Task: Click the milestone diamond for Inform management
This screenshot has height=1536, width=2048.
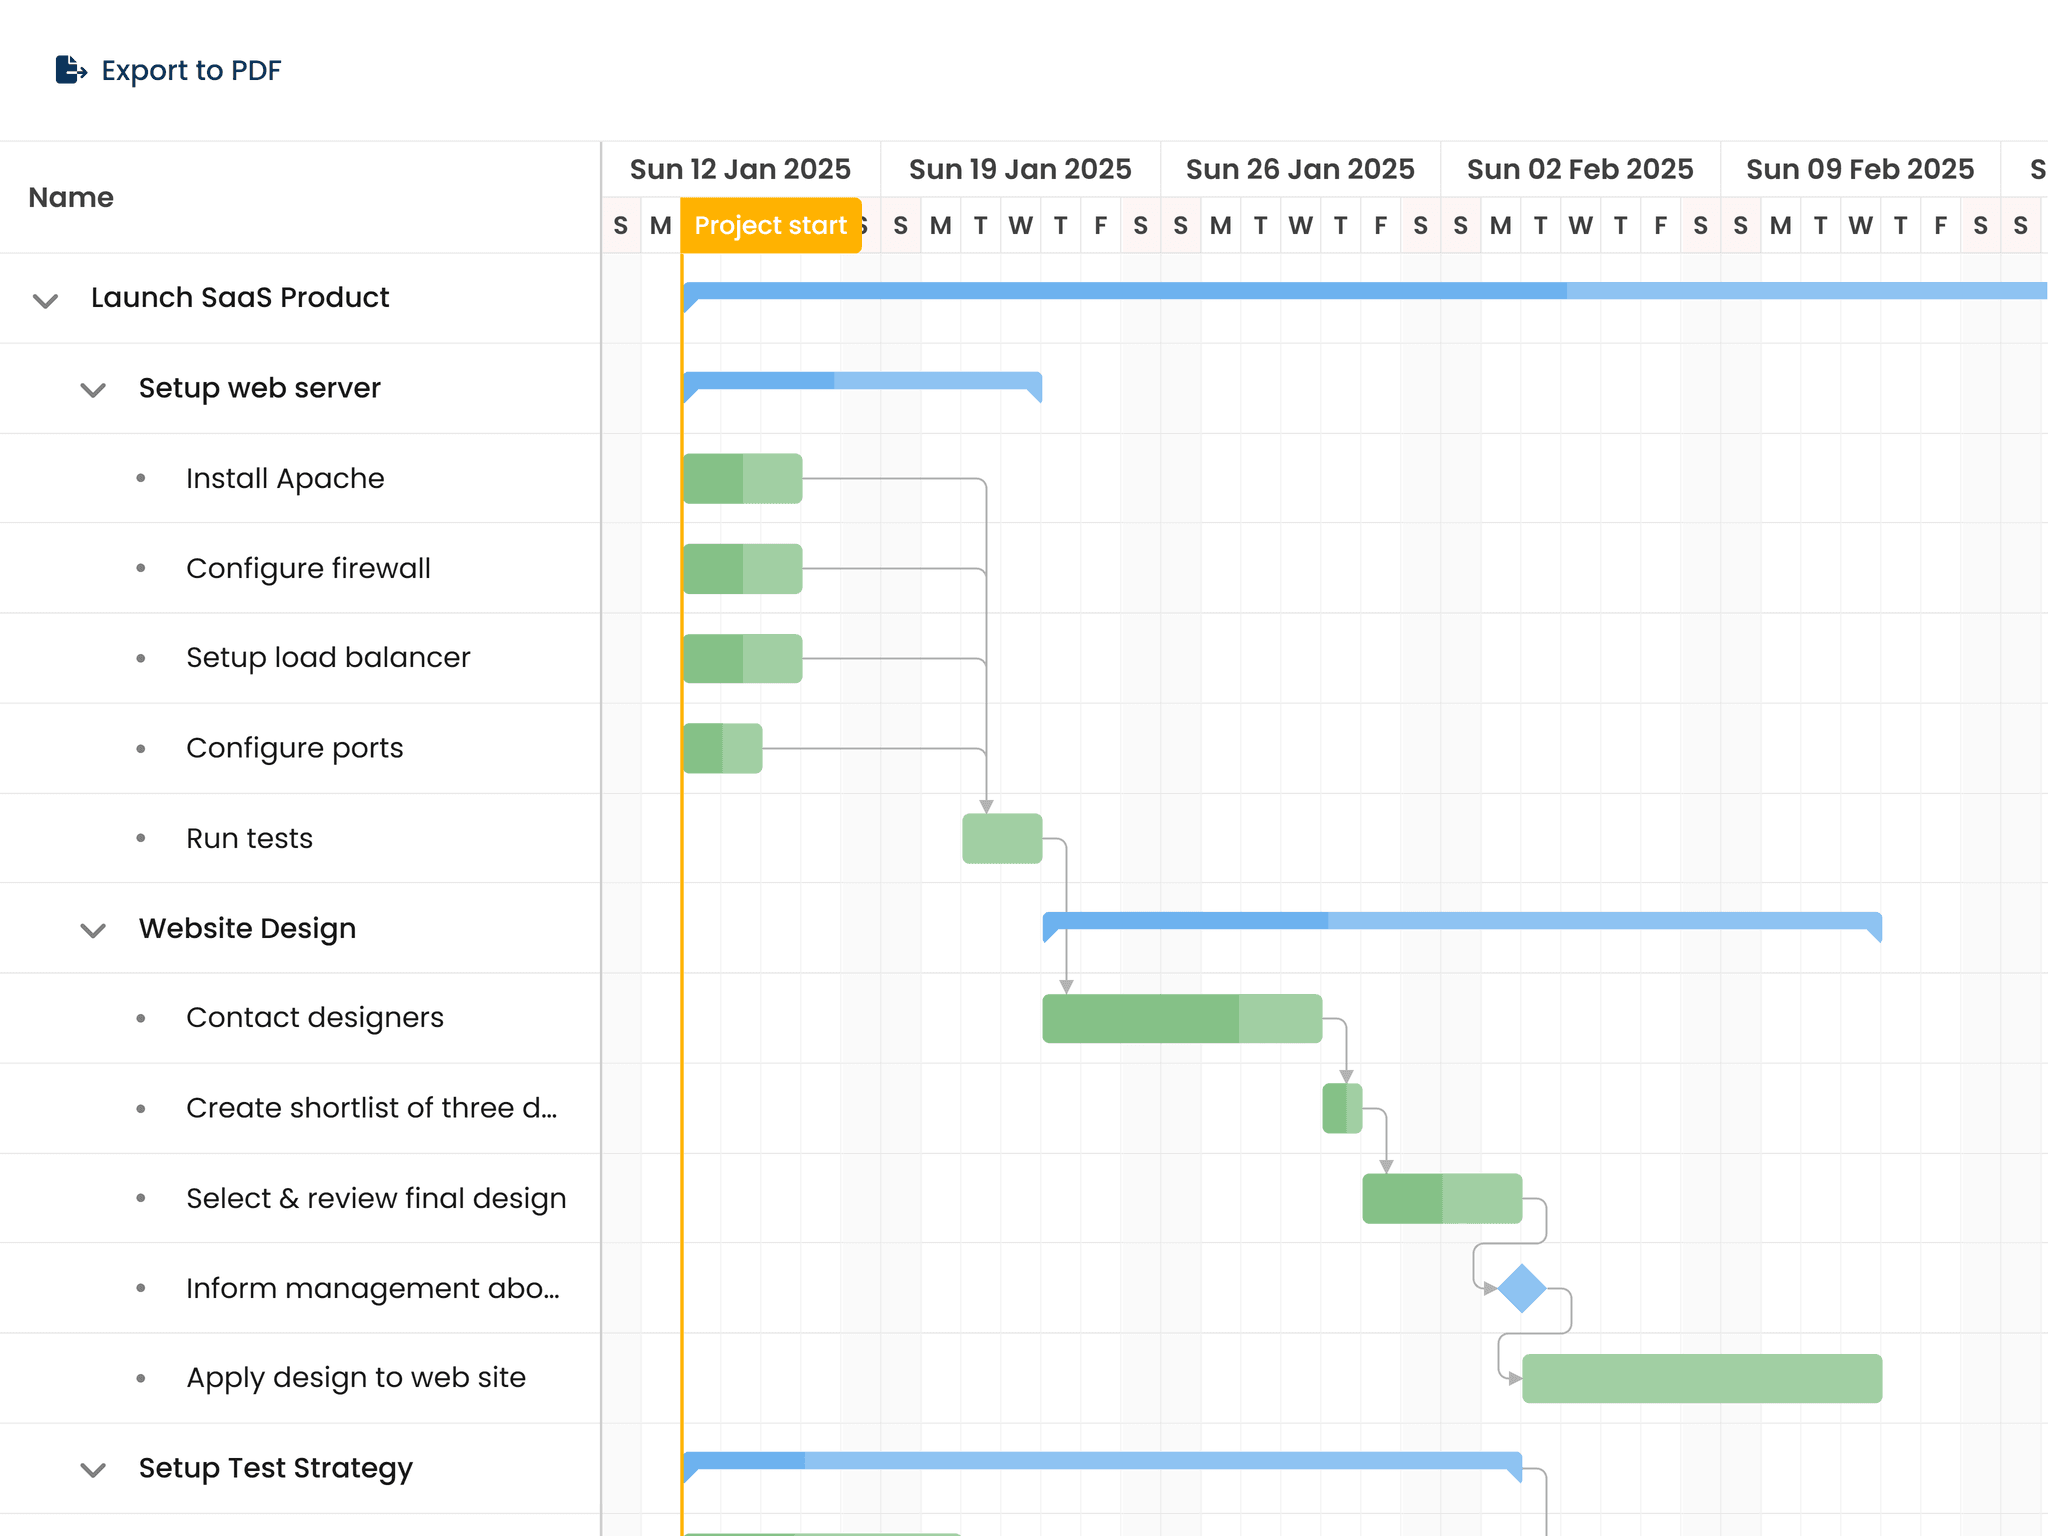Action: click(1522, 1288)
